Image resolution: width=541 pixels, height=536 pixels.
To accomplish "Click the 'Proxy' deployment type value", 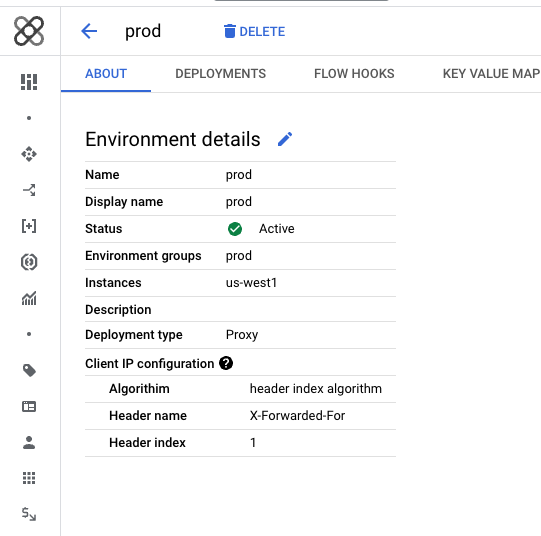I will pos(242,335).
